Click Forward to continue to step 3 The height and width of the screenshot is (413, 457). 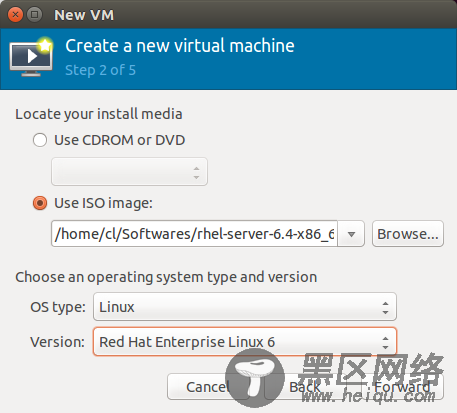coord(402,387)
